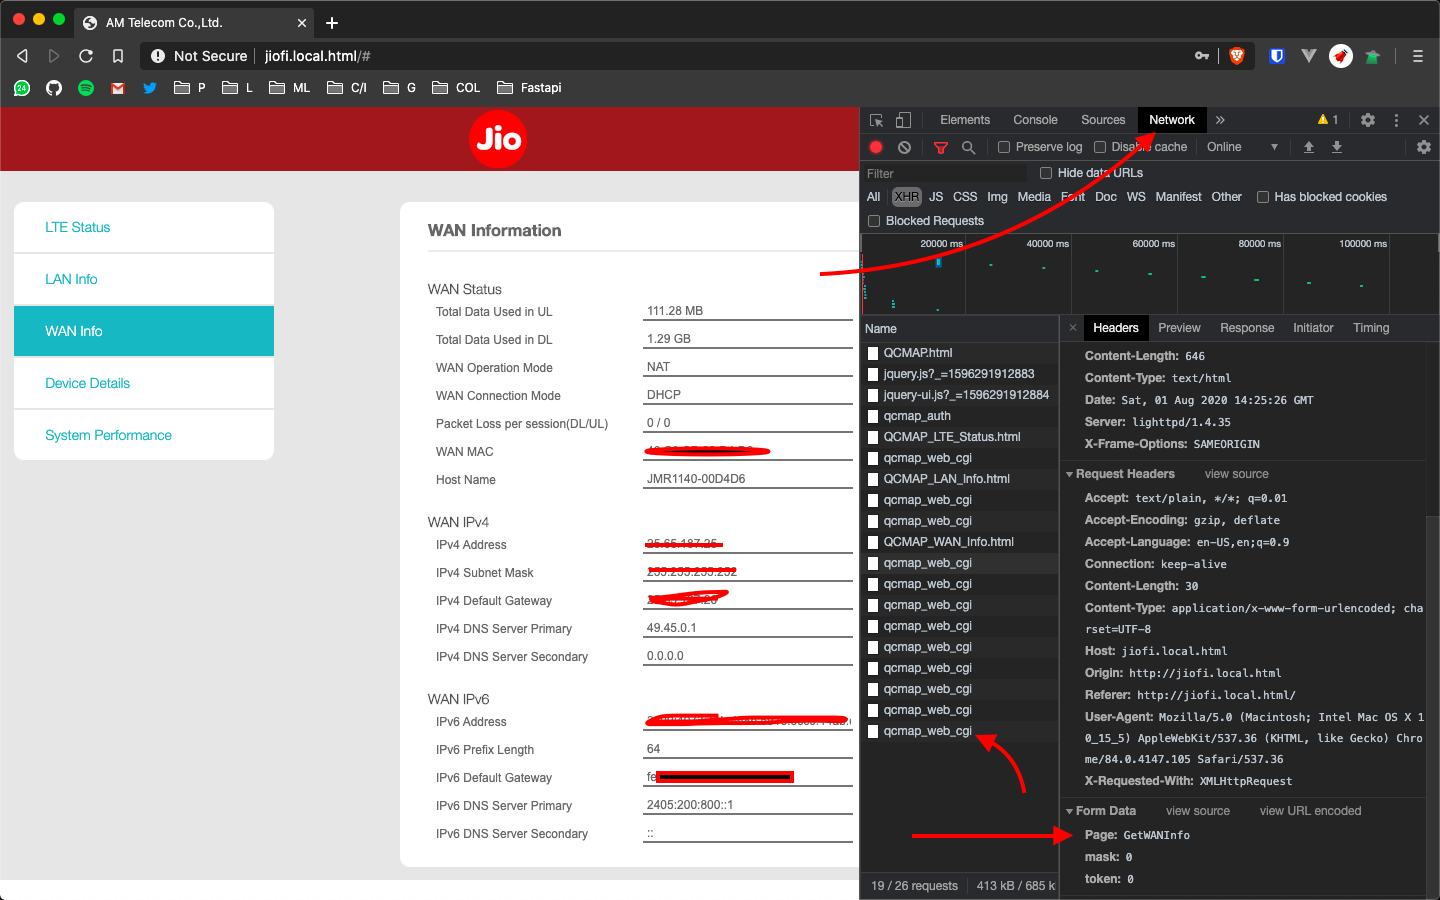Click view URL encoded for Form Data
Viewport: 1440px width, 900px height.
click(1310, 811)
